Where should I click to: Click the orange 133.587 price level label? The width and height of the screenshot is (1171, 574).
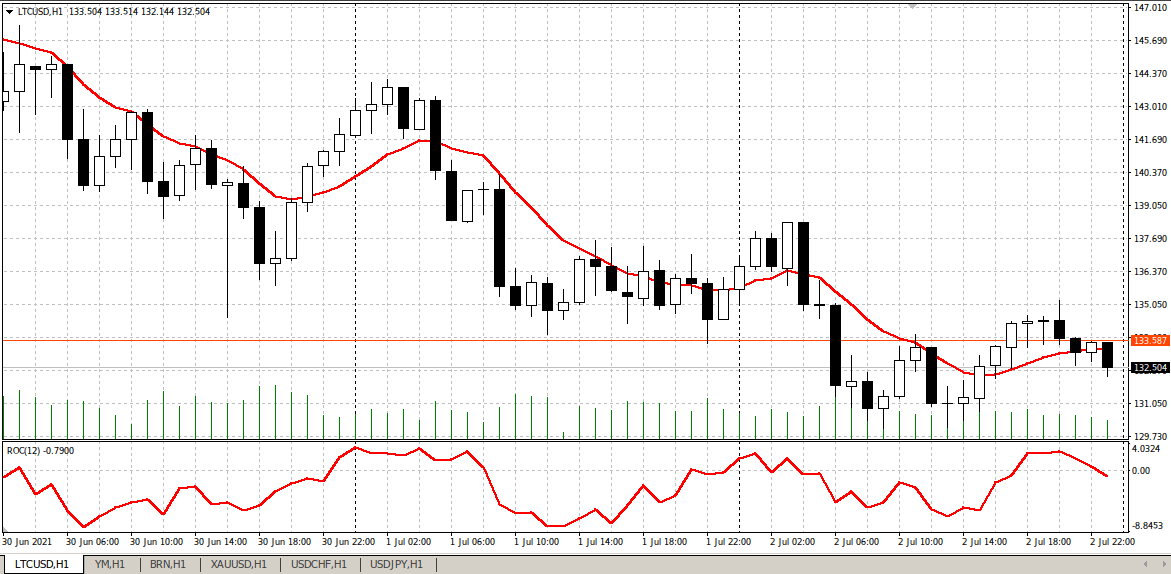1149,340
